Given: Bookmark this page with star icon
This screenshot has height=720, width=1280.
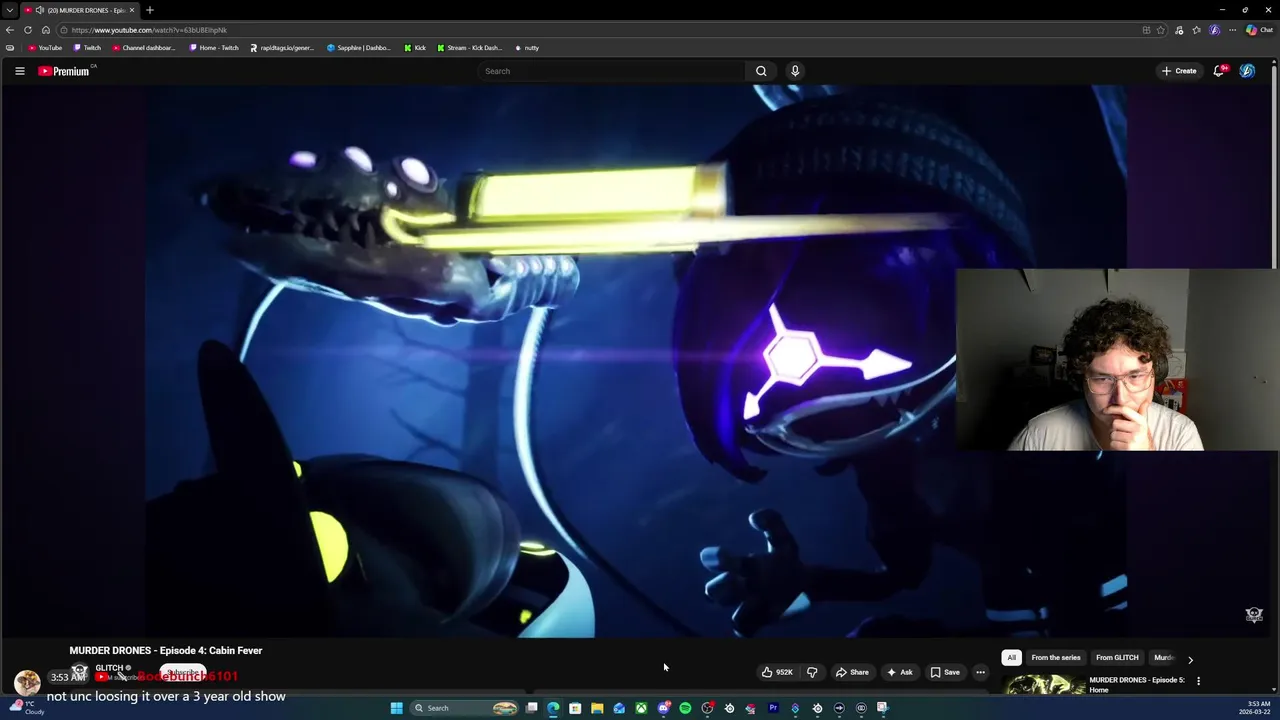Looking at the screenshot, I should [x=1161, y=30].
